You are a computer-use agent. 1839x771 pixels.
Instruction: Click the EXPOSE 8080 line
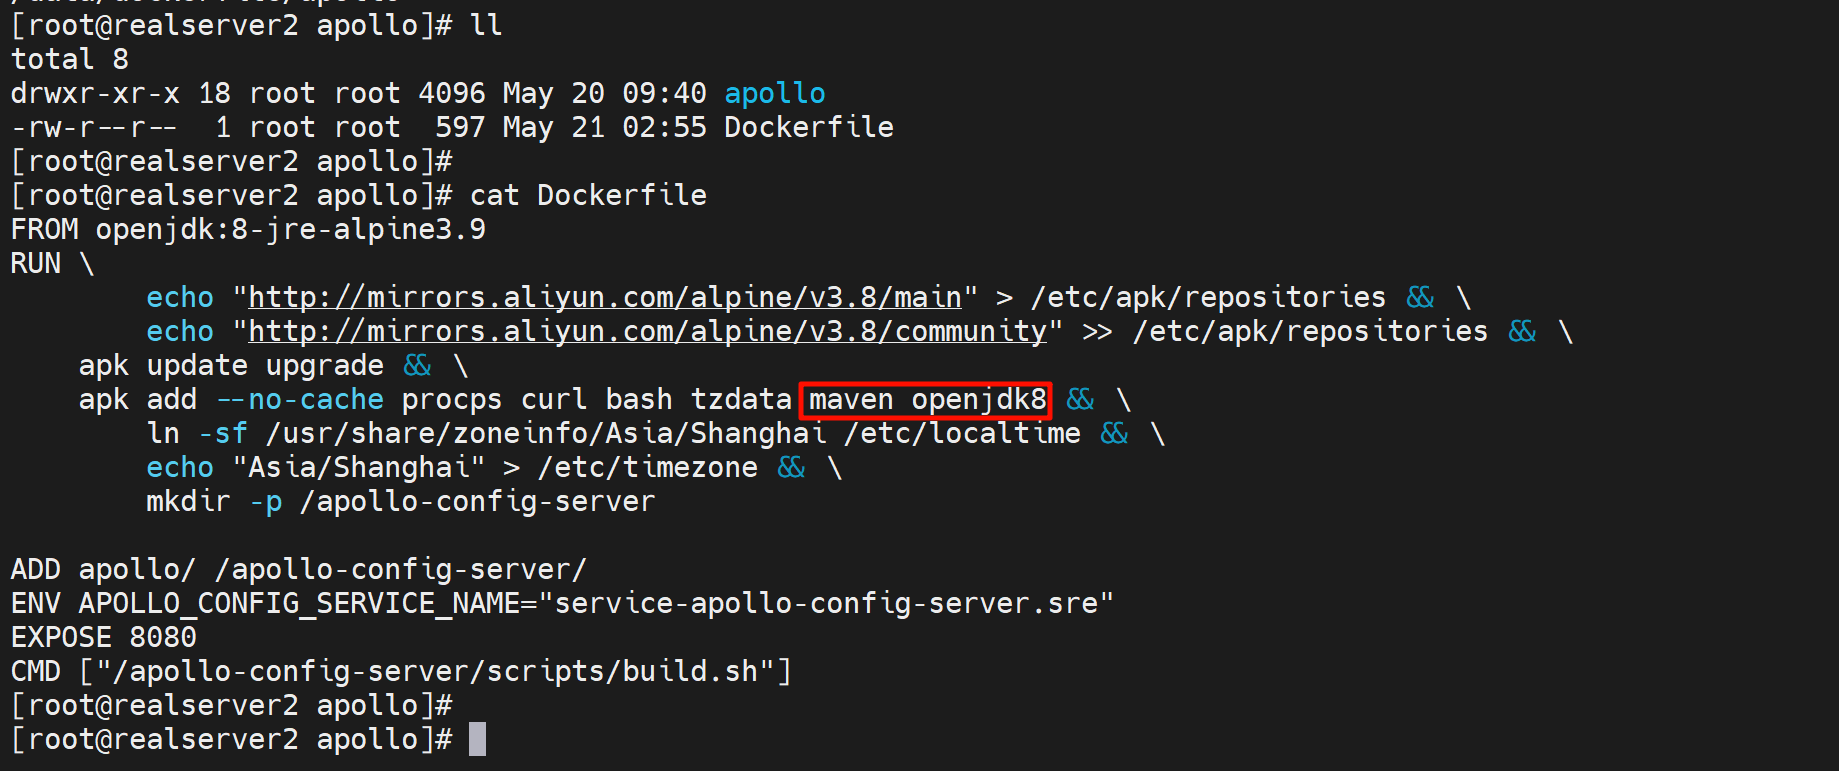pyautogui.click(x=104, y=637)
